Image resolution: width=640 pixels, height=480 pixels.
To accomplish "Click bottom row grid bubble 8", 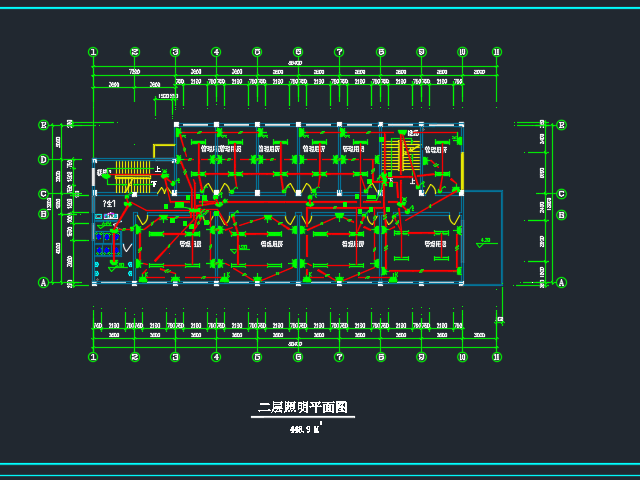I will tap(381, 357).
